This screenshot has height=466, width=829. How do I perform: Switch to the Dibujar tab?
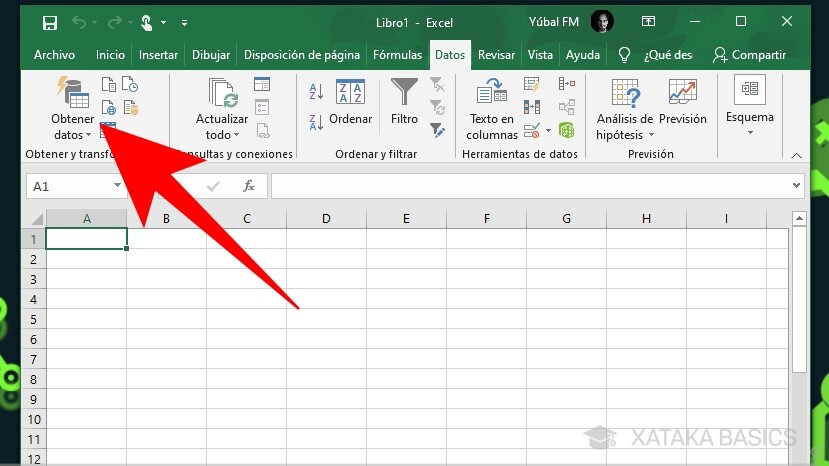click(x=211, y=55)
